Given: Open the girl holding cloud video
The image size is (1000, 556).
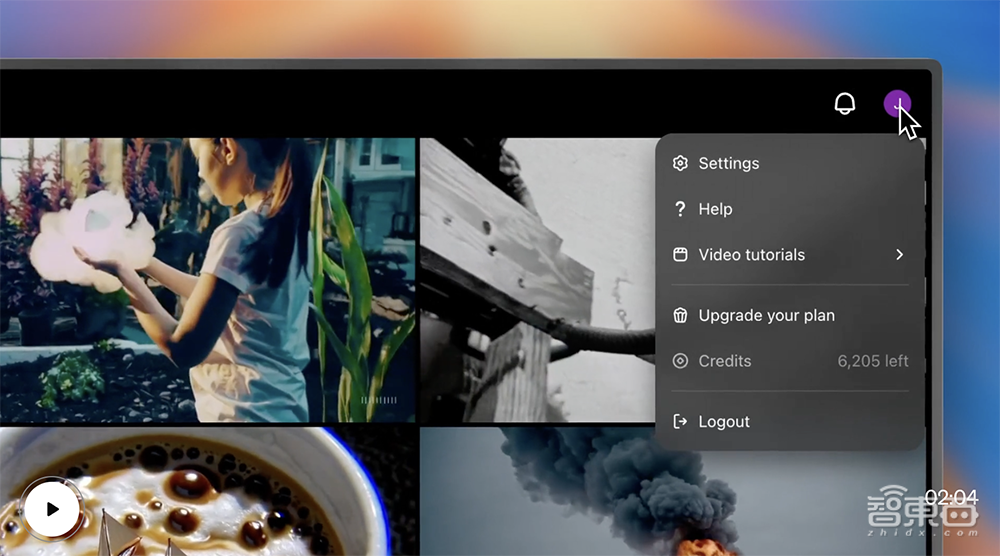Looking at the screenshot, I should point(207,280).
